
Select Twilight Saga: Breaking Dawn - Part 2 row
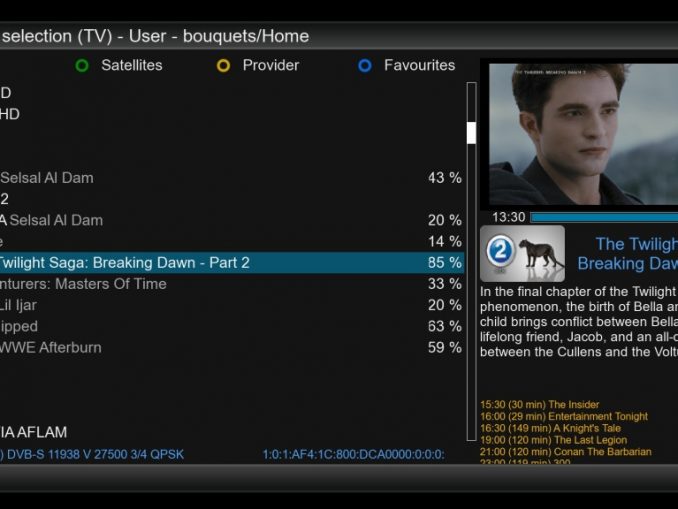click(232, 263)
